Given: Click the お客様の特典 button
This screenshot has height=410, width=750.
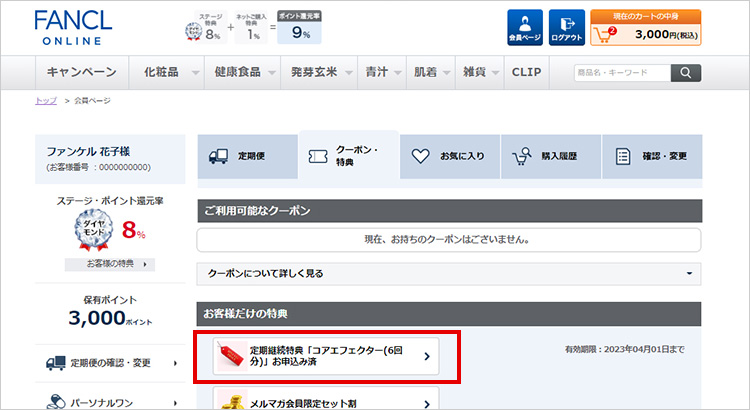Looking at the screenshot, I should (110, 264).
